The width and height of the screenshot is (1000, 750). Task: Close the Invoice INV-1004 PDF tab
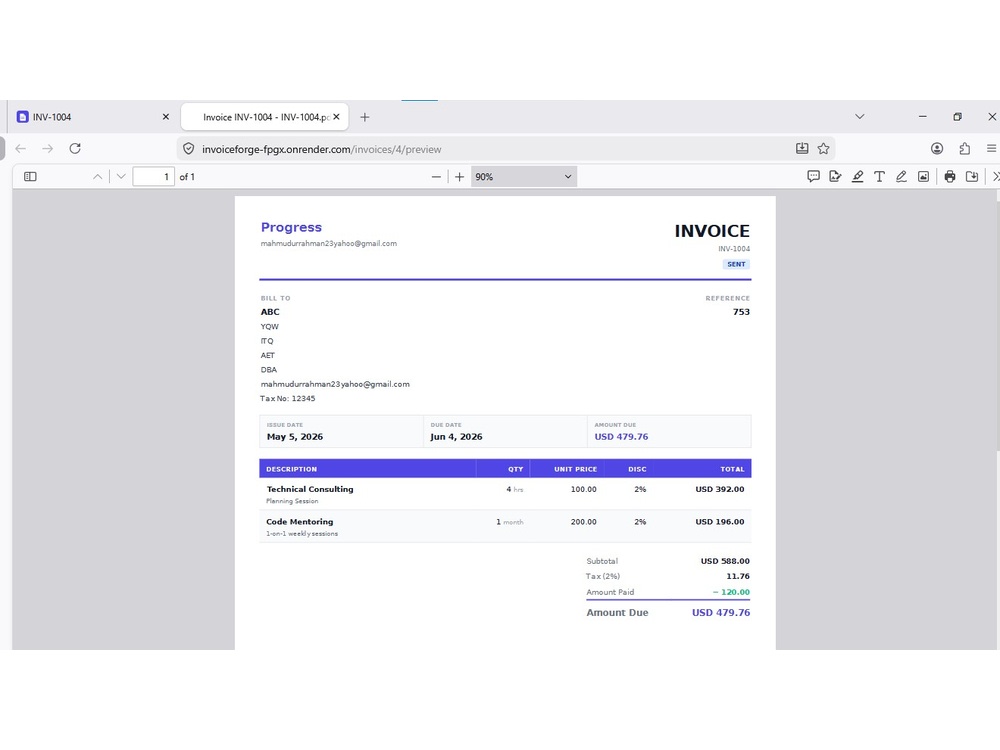[336, 117]
